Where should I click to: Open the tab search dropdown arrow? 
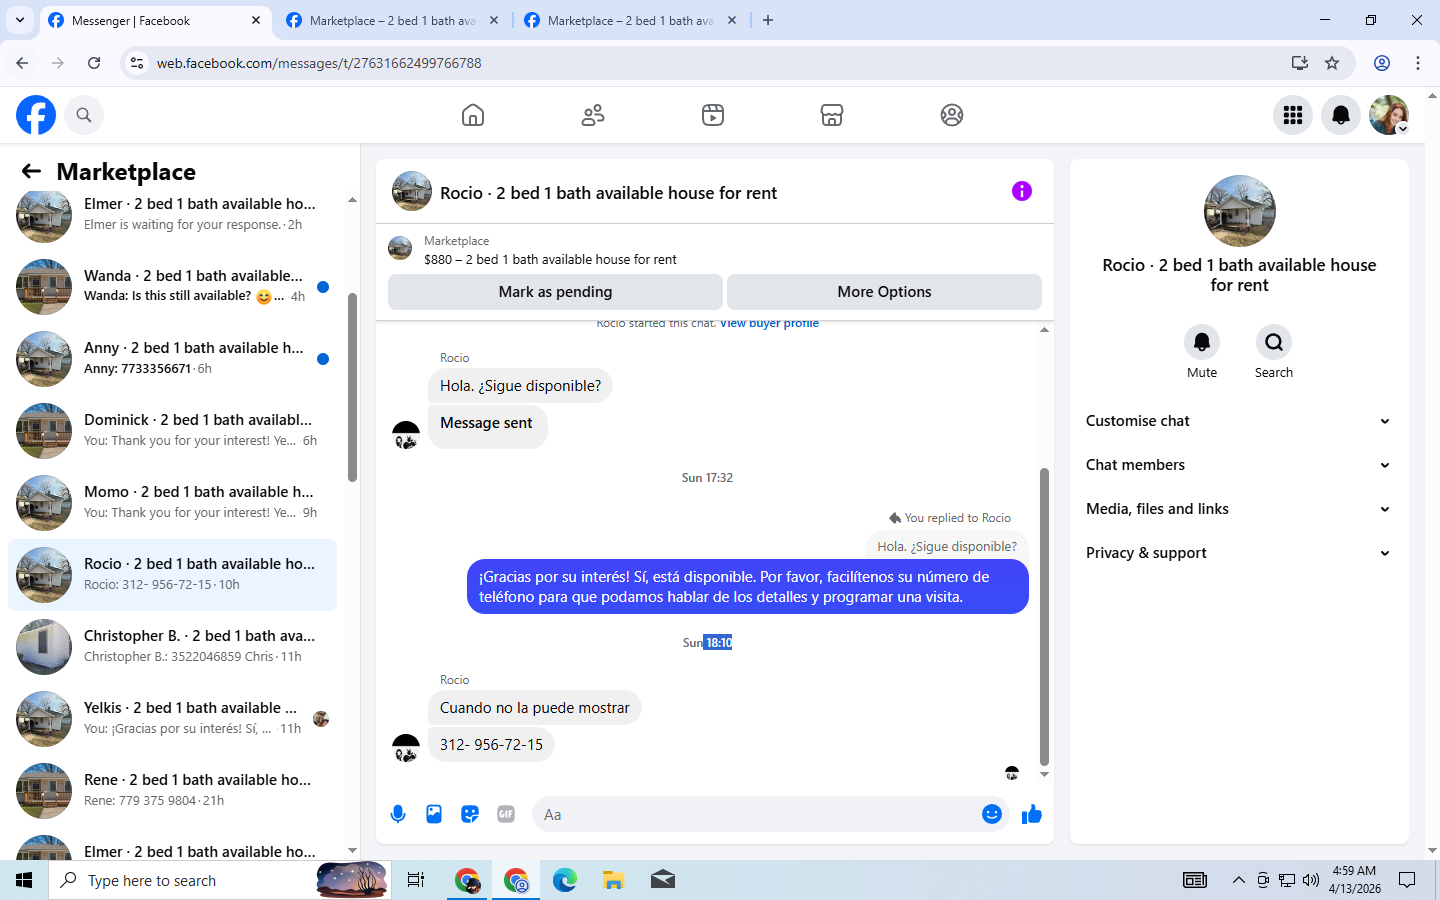(20, 20)
